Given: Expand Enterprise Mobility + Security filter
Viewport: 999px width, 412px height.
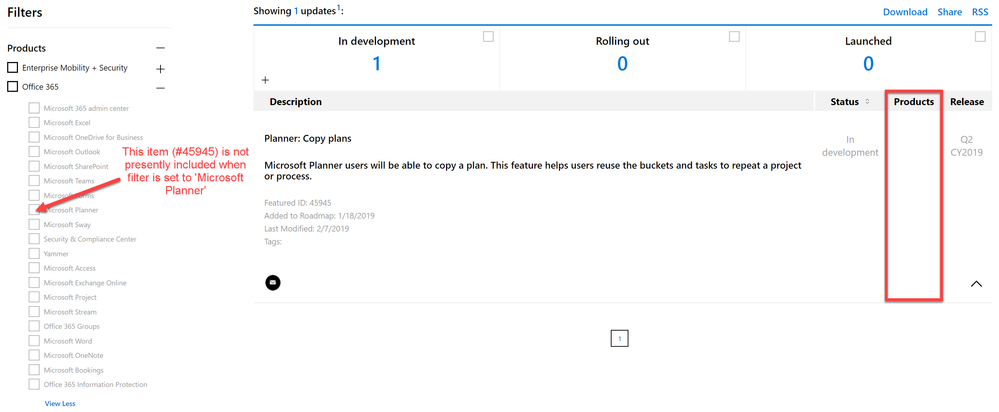Looking at the screenshot, I should [x=161, y=69].
